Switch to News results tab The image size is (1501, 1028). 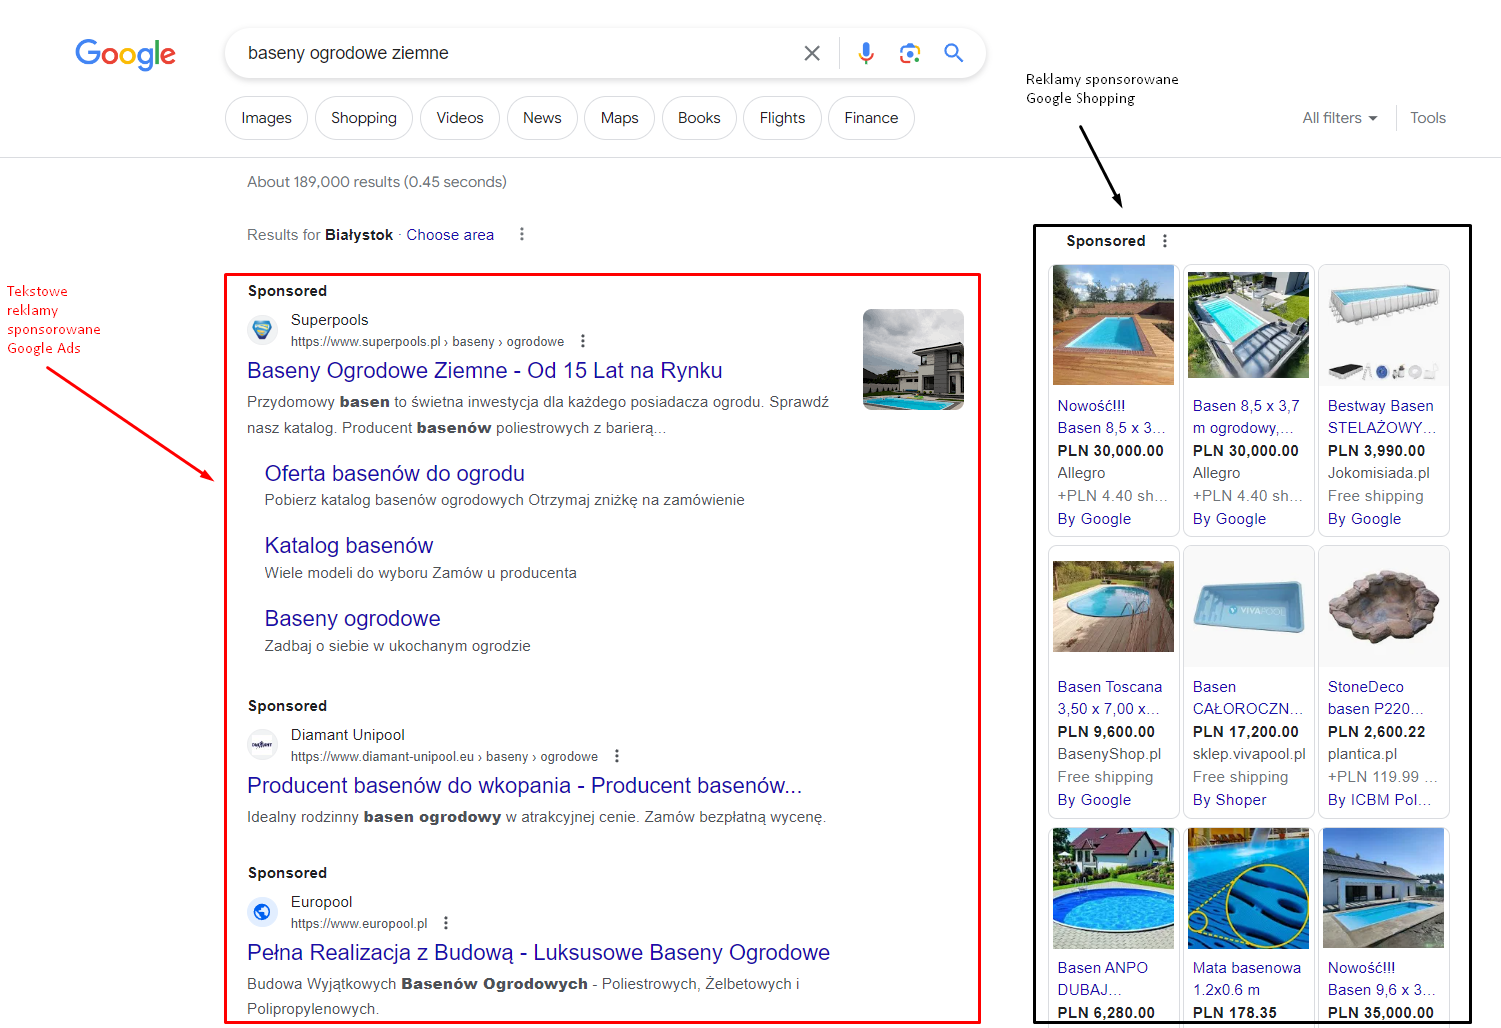point(542,118)
